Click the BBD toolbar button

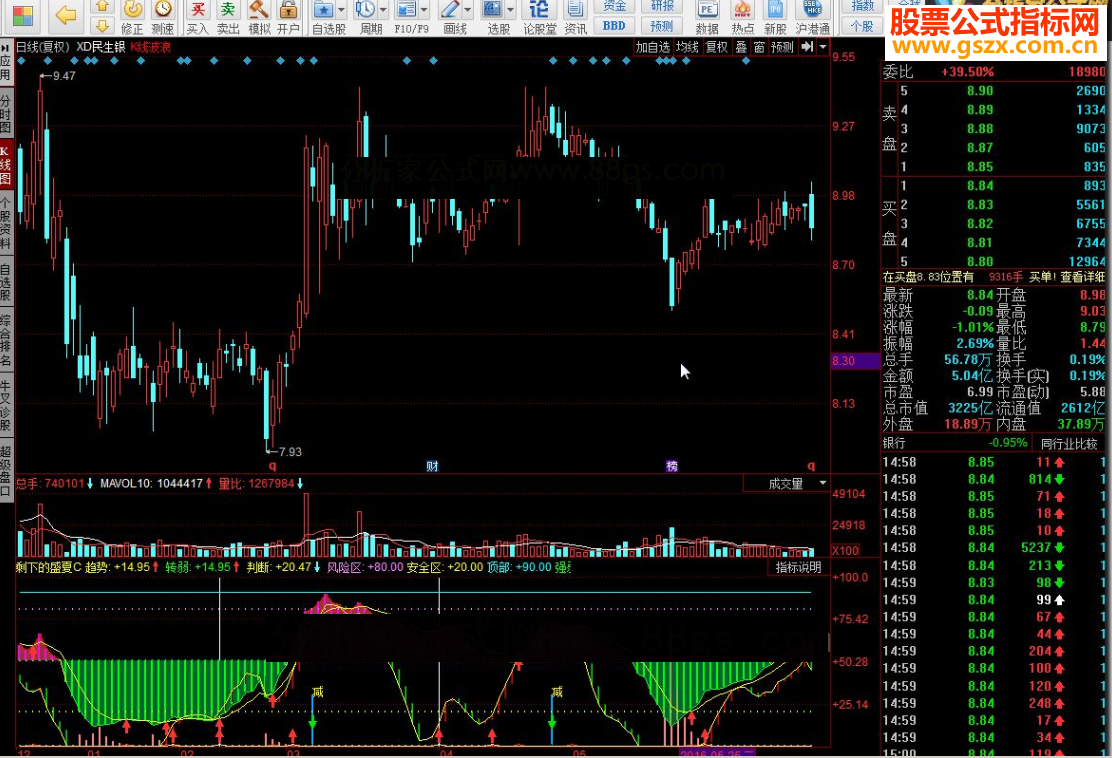click(614, 26)
